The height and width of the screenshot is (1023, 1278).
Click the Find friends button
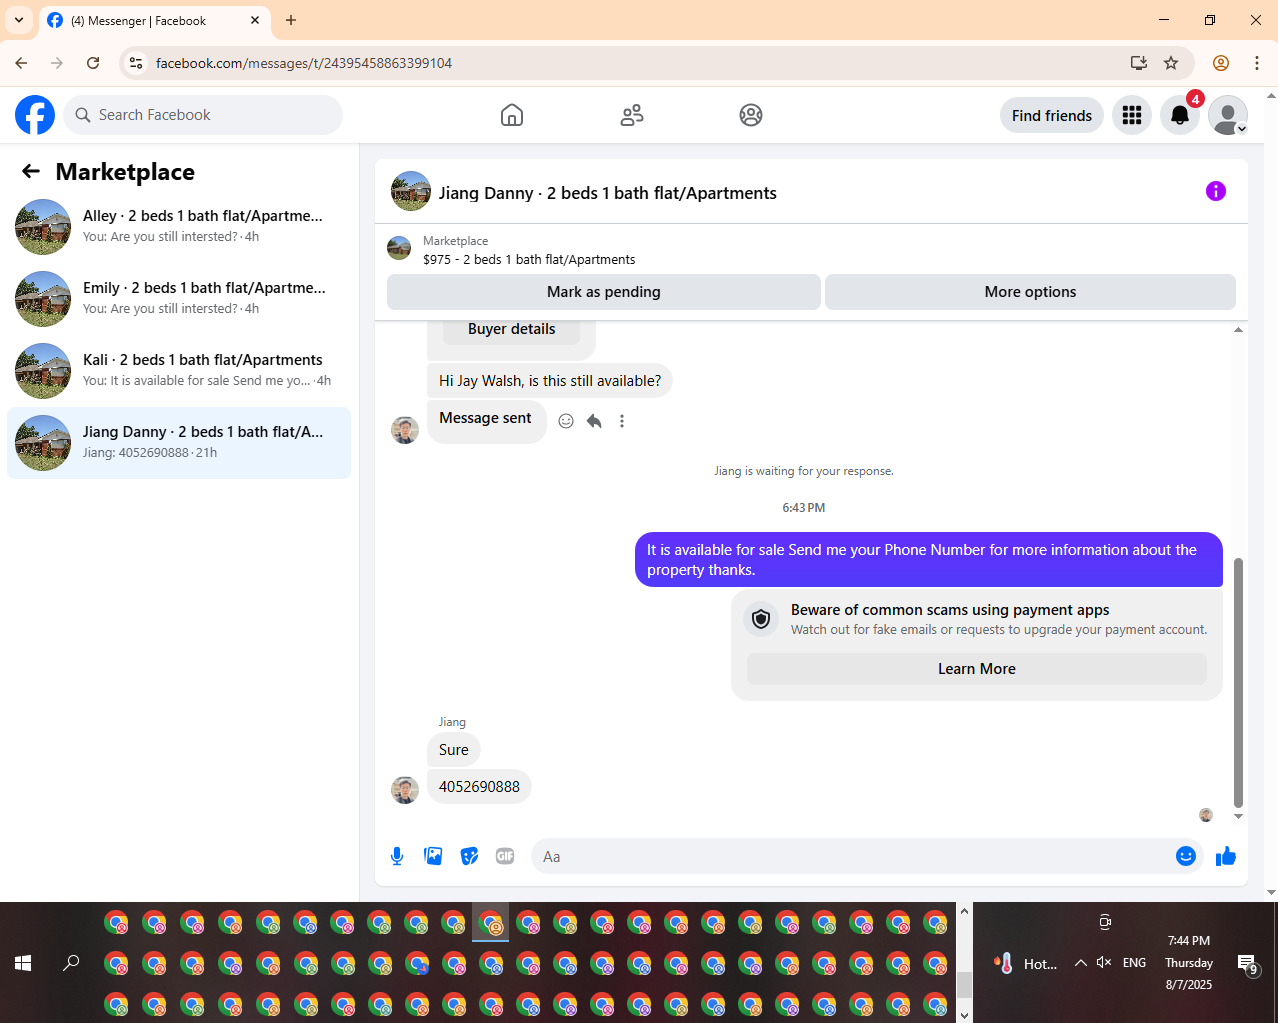(x=1052, y=115)
